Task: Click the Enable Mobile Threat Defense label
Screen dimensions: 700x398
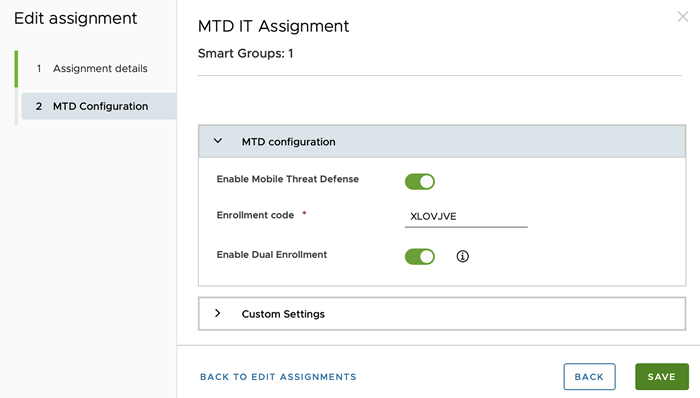Action: 288,179
